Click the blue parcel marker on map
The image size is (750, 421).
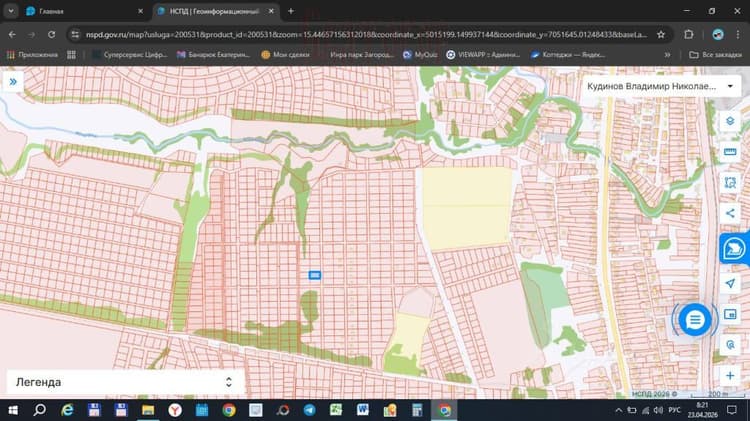tap(314, 275)
